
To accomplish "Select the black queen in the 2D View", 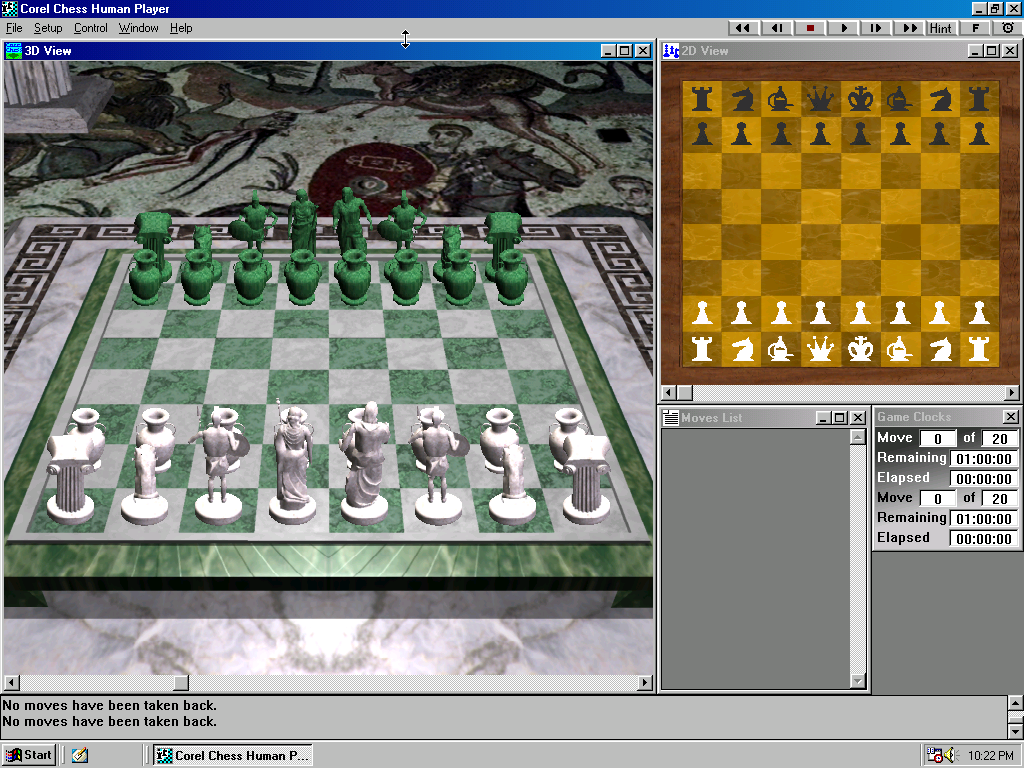I will [820, 99].
